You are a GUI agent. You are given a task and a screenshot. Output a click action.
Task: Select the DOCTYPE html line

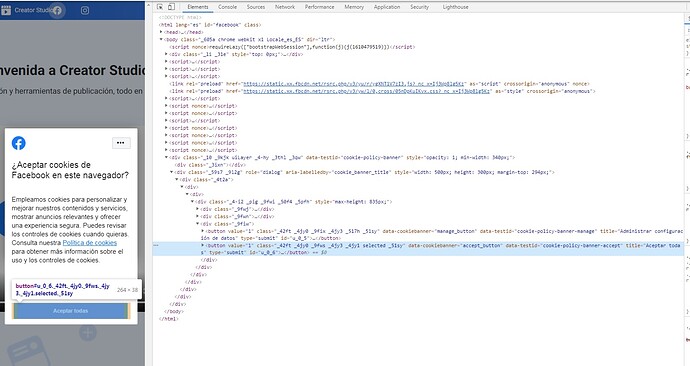click(180, 18)
